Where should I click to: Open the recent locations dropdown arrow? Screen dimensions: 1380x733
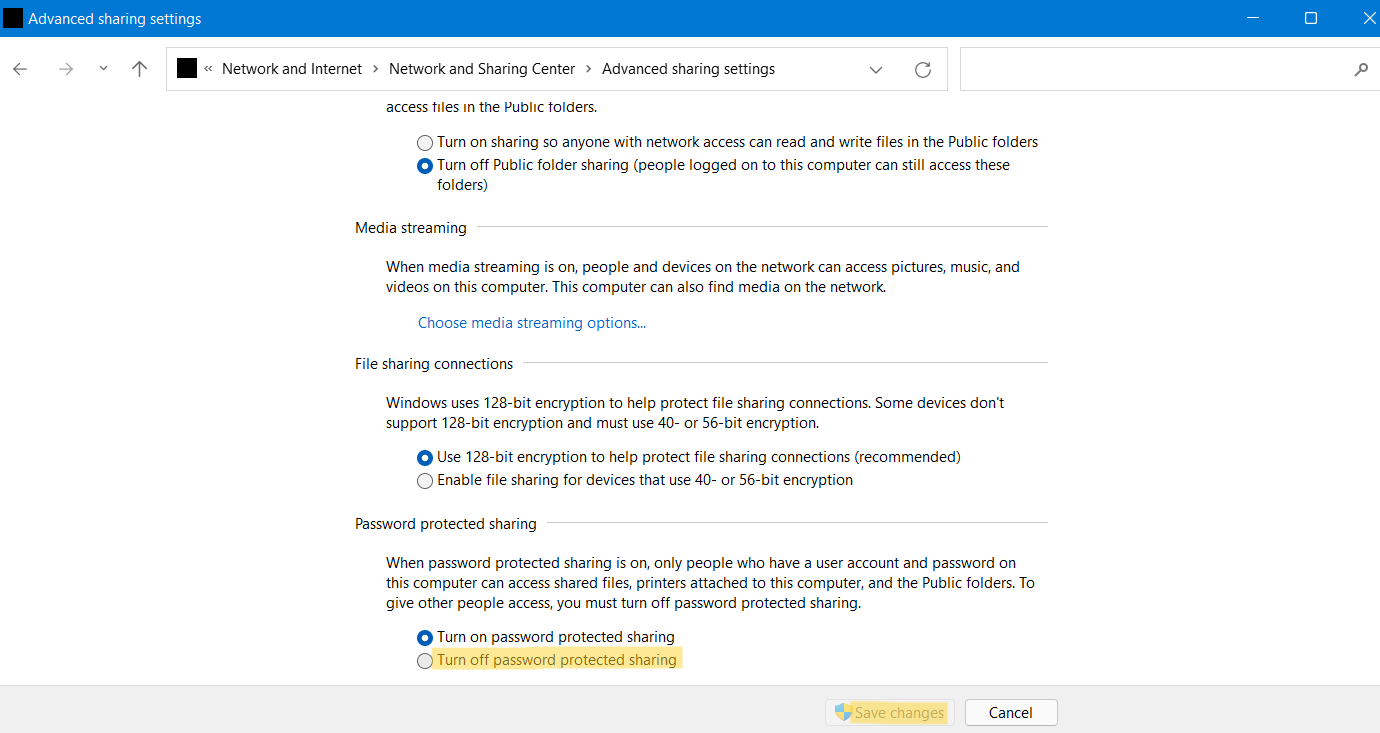[x=103, y=69]
